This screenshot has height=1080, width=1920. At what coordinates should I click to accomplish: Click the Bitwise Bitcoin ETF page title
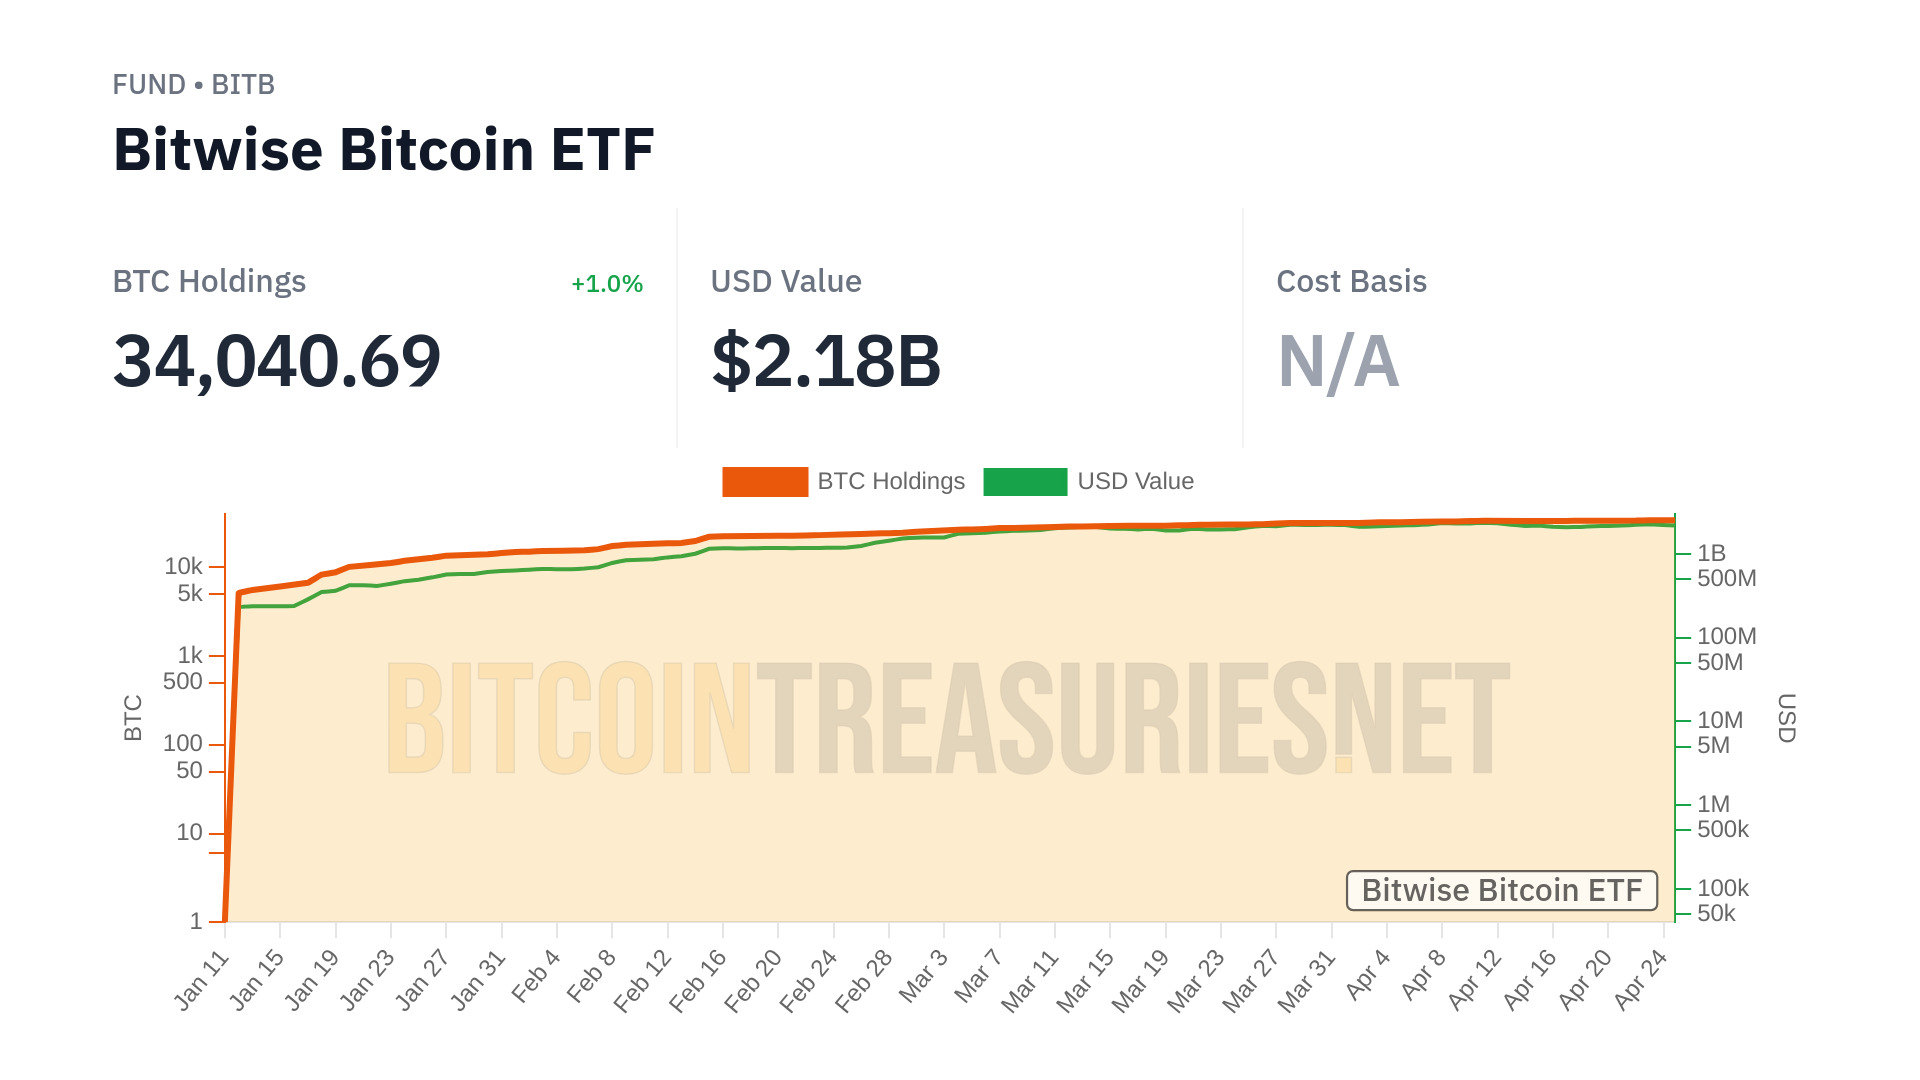383,150
